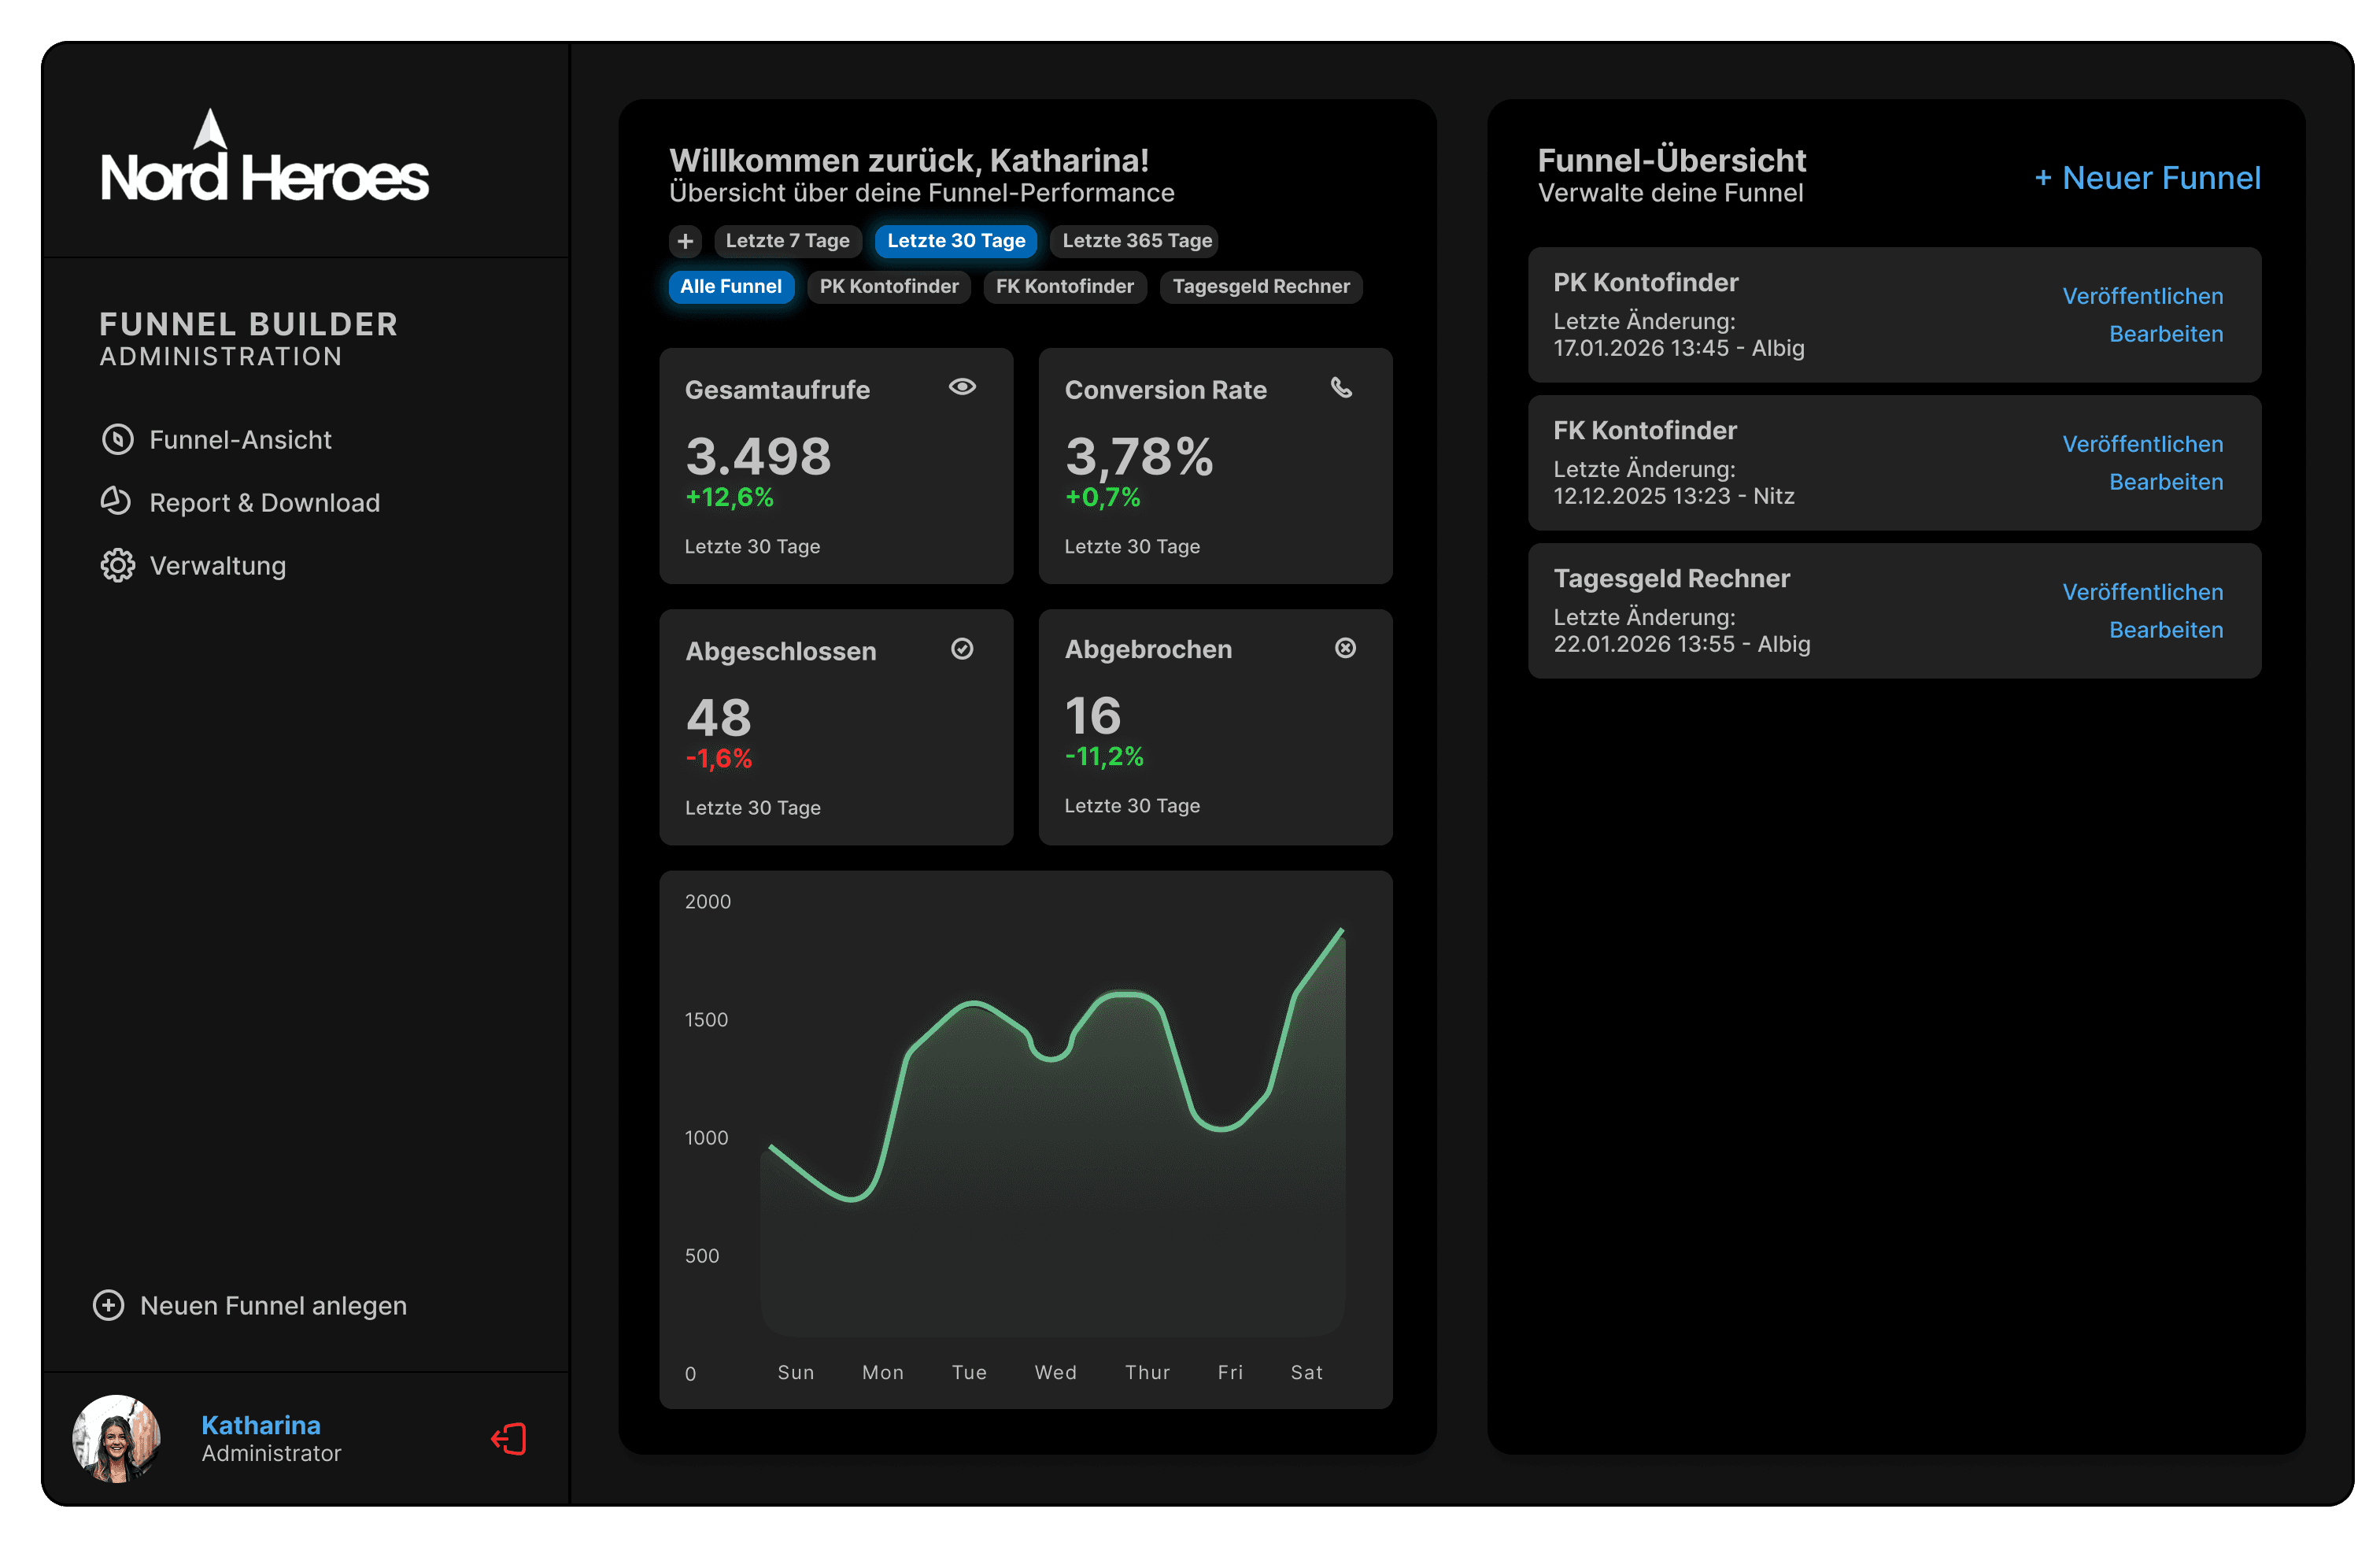Open Report & Download page
The width and height of the screenshot is (2380, 1546).
click(x=264, y=503)
